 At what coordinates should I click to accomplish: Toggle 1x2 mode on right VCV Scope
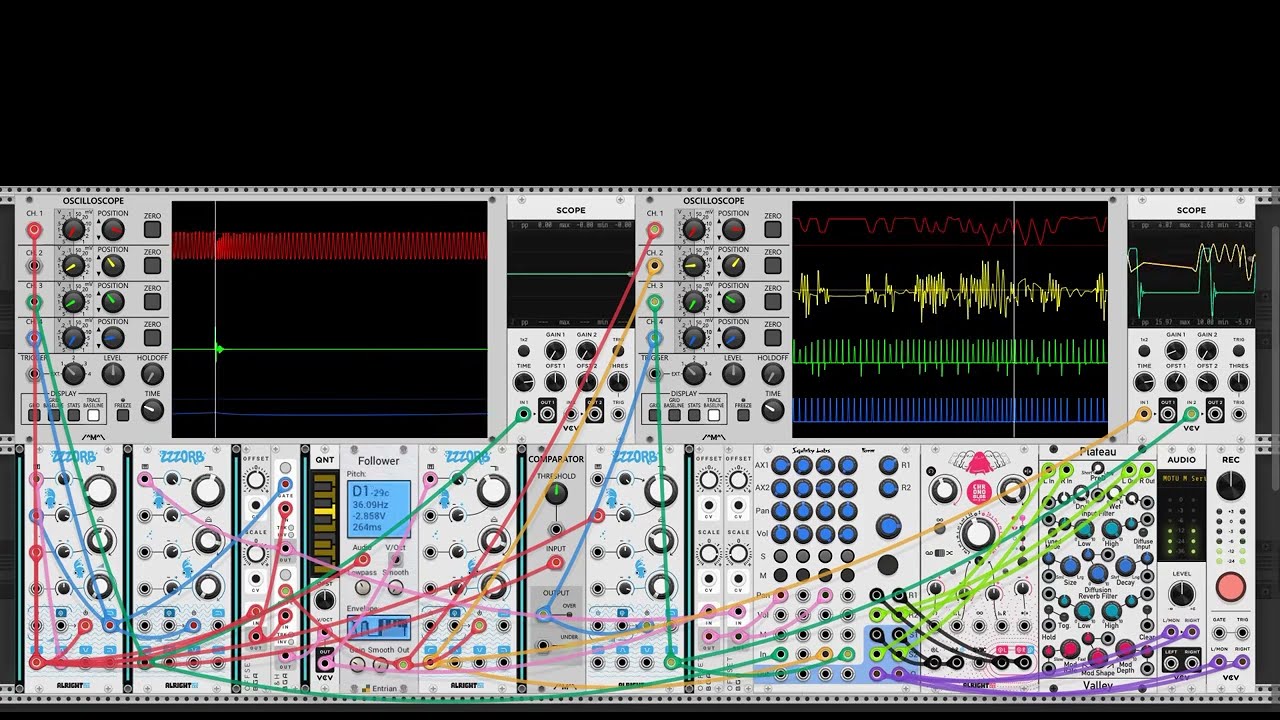(1144, 352)
